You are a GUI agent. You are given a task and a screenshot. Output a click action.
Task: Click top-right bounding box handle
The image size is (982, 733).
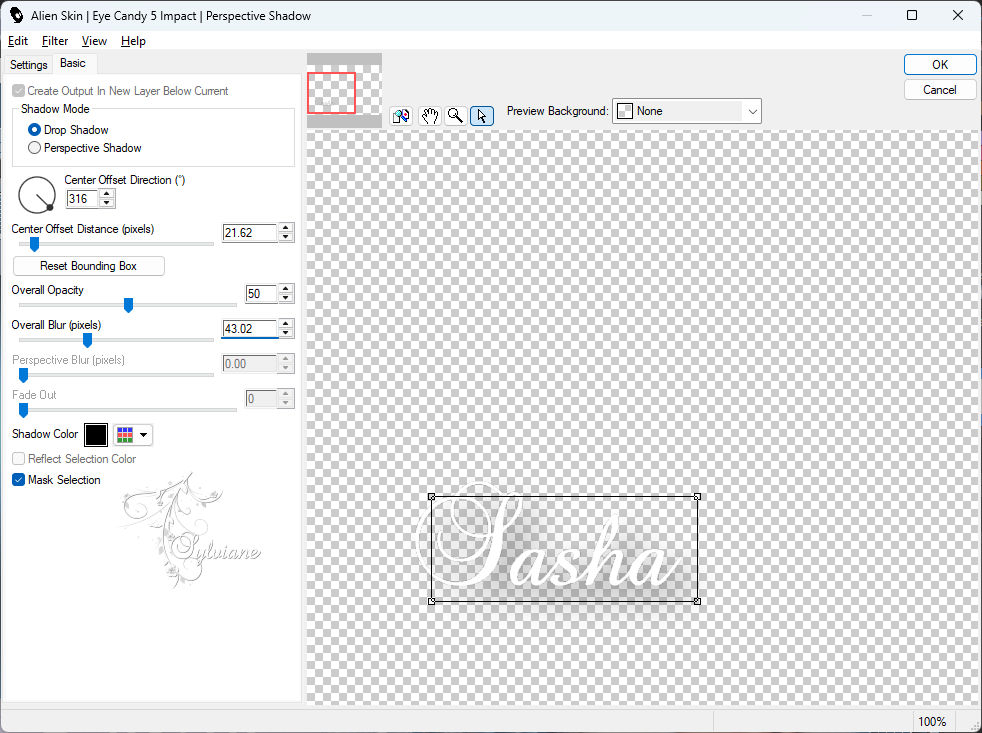(x=697, y=497)
